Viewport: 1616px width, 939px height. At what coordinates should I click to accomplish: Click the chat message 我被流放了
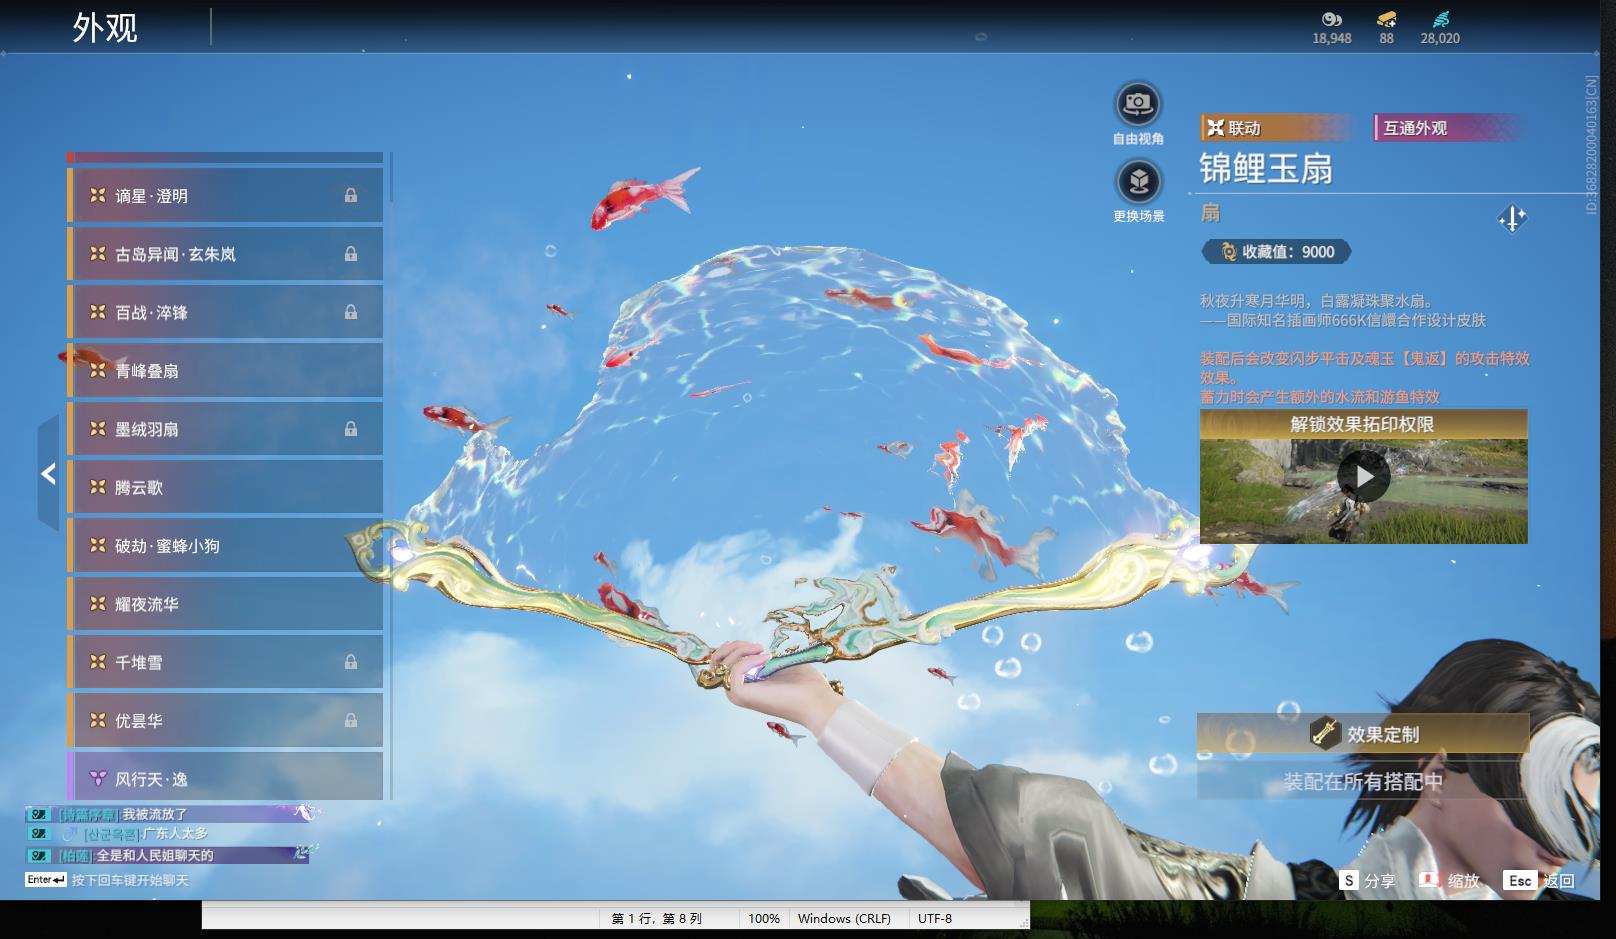pos(155,814)
